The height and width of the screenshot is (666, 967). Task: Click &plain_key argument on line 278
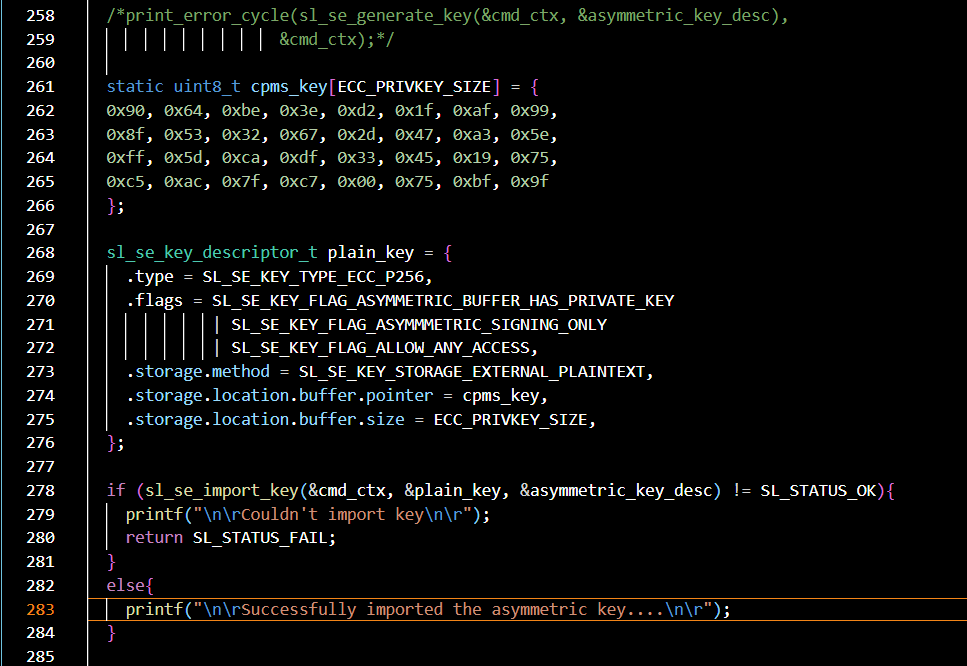[453, 491]
